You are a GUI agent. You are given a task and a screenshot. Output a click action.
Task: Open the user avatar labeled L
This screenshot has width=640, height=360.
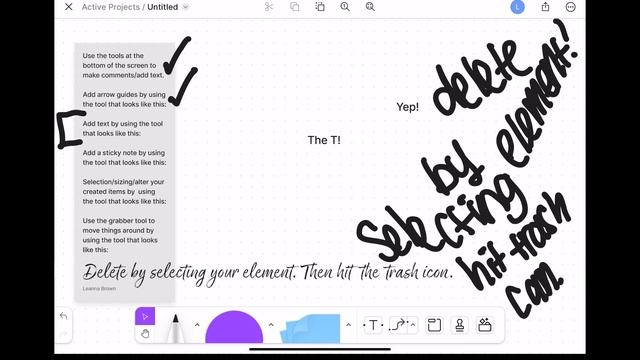point(518,7)
